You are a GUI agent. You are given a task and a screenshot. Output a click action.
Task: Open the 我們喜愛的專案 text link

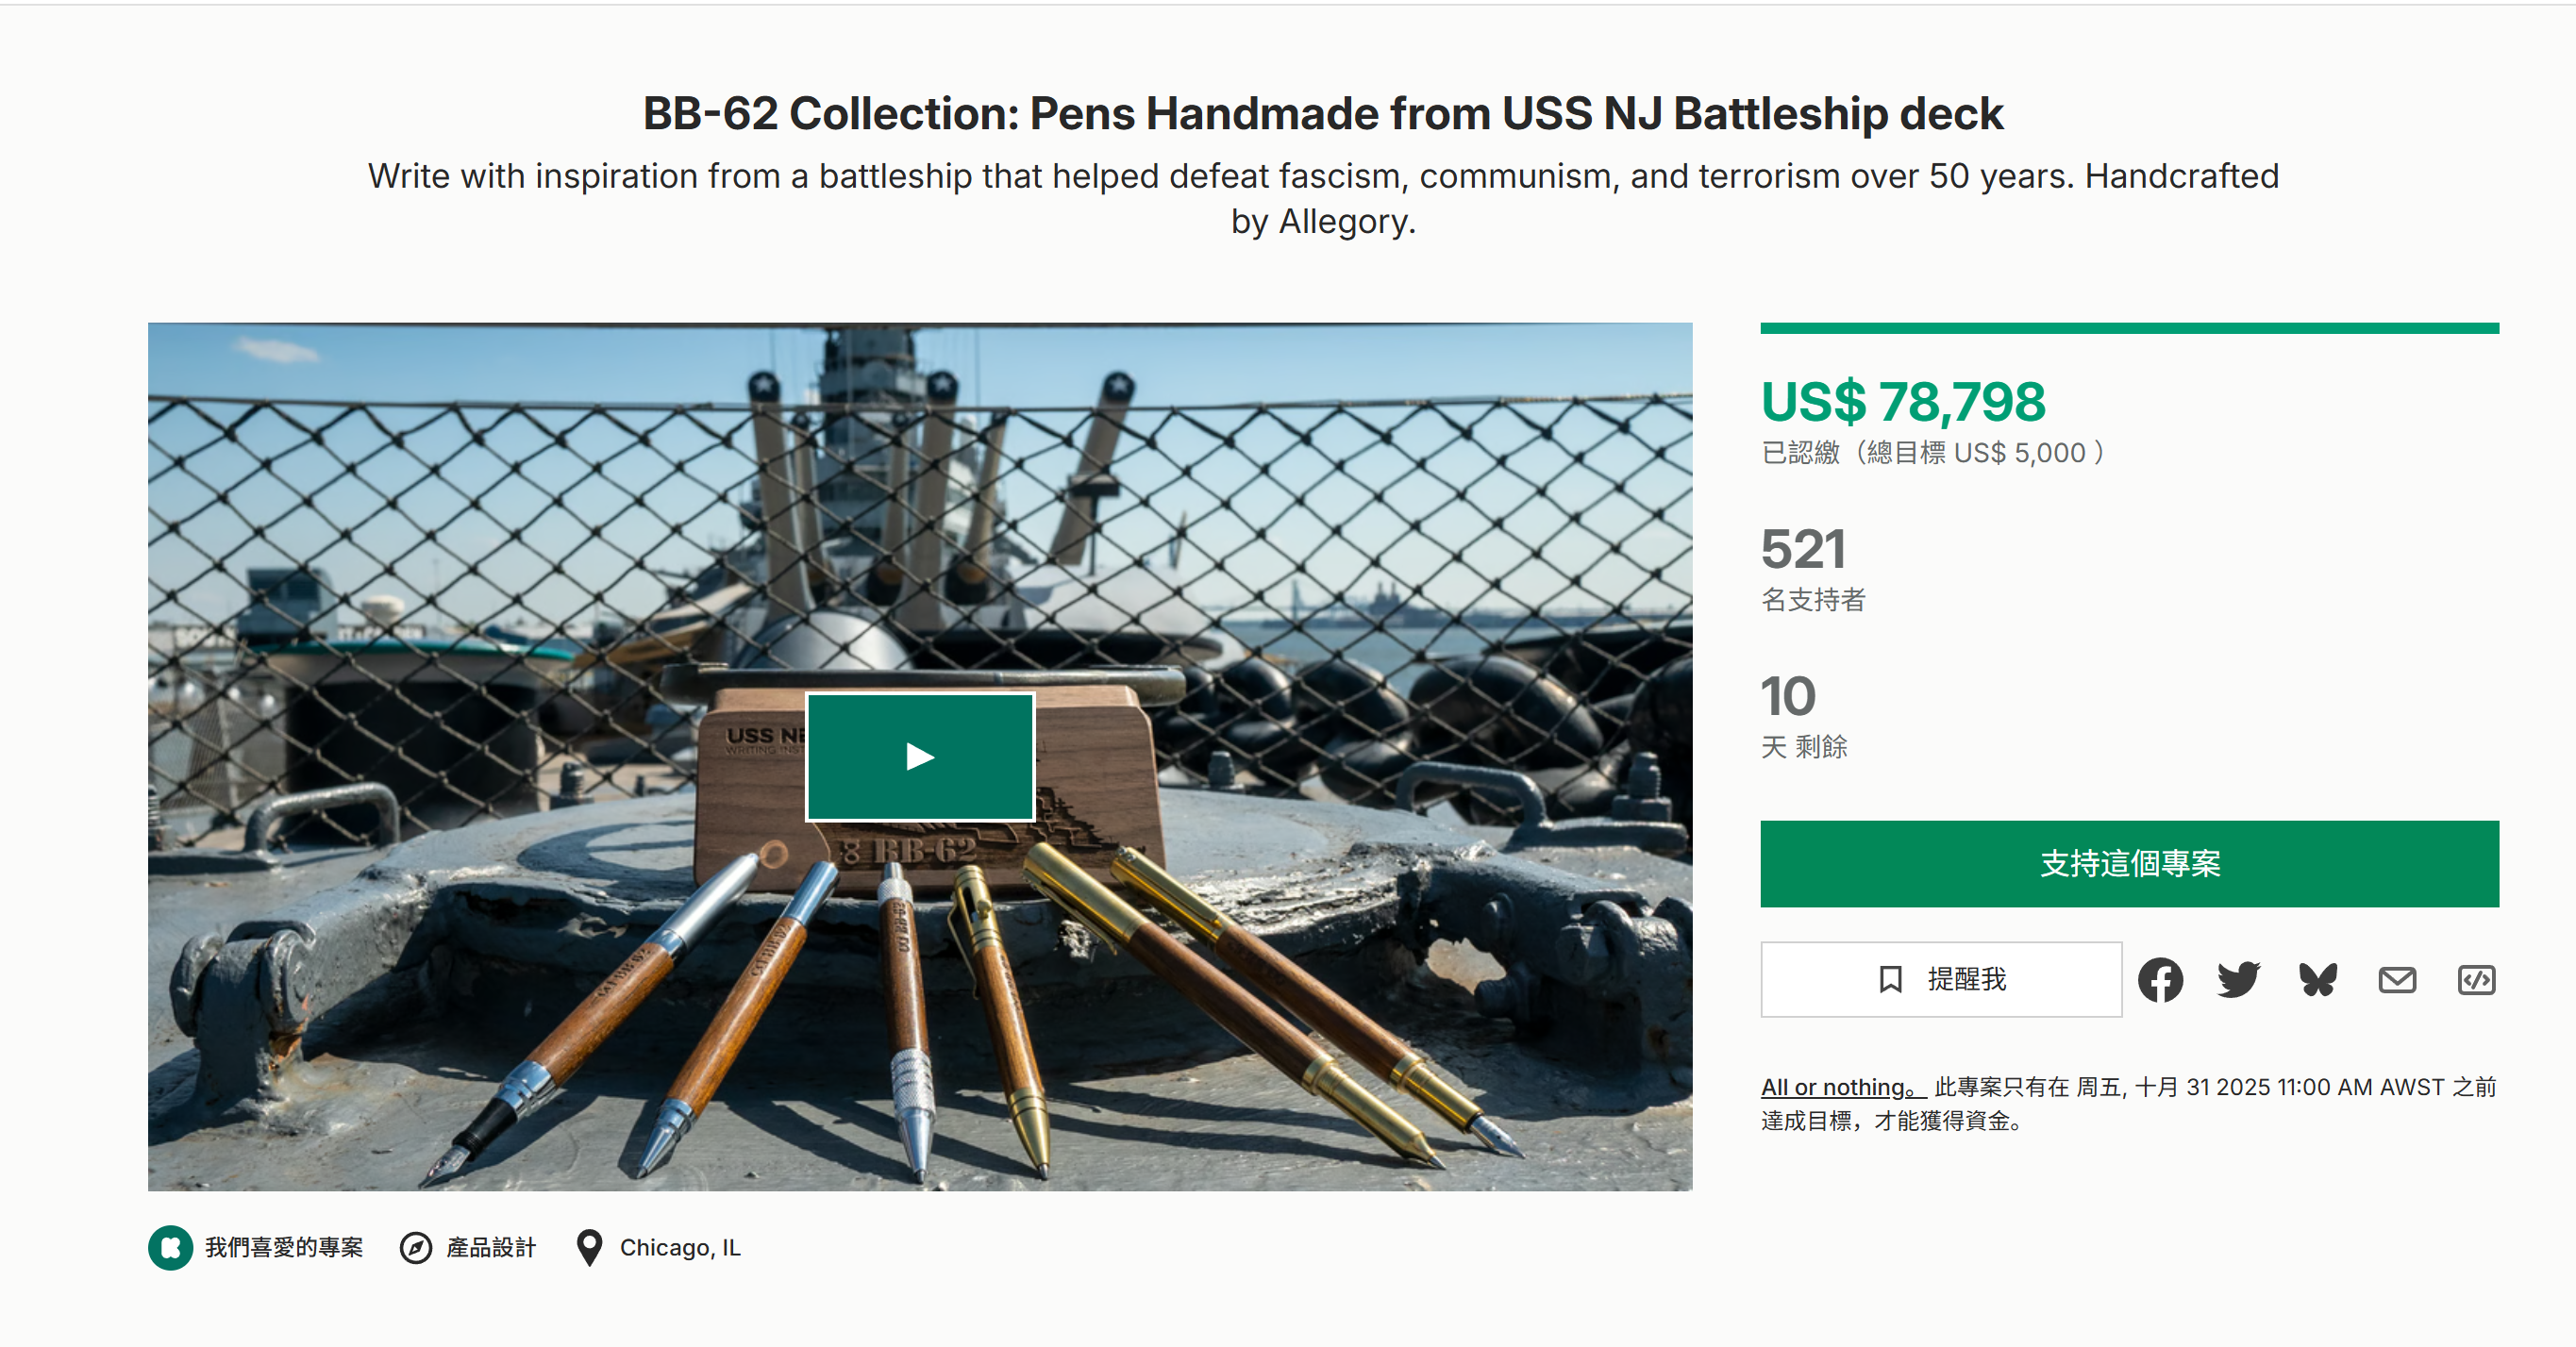pyautogui.click(x=284, y=1247)
